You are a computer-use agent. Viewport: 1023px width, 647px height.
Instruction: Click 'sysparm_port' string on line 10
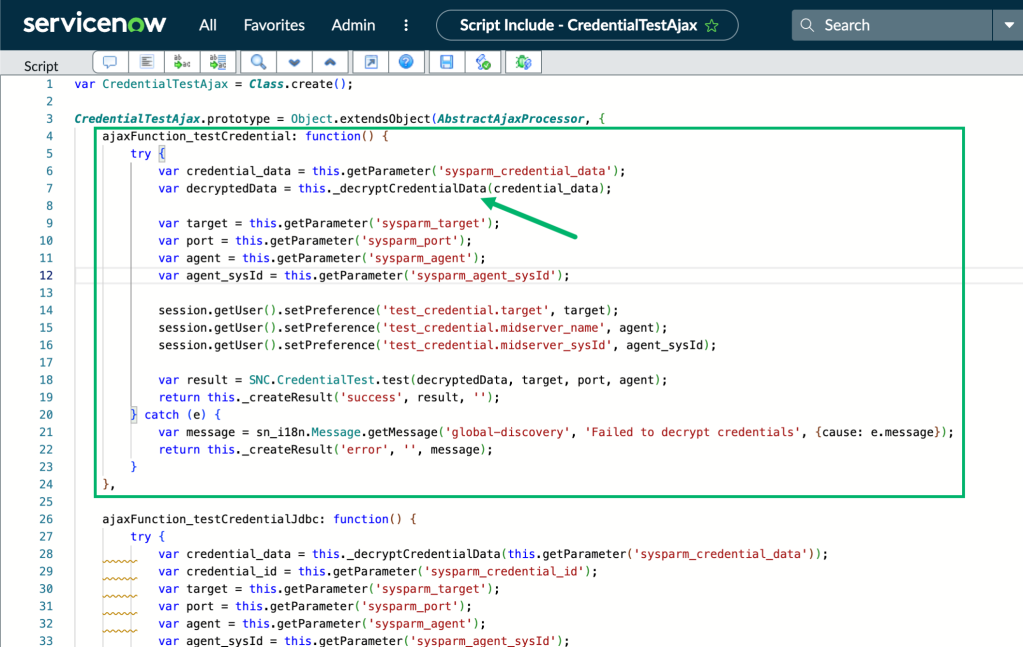413,241
